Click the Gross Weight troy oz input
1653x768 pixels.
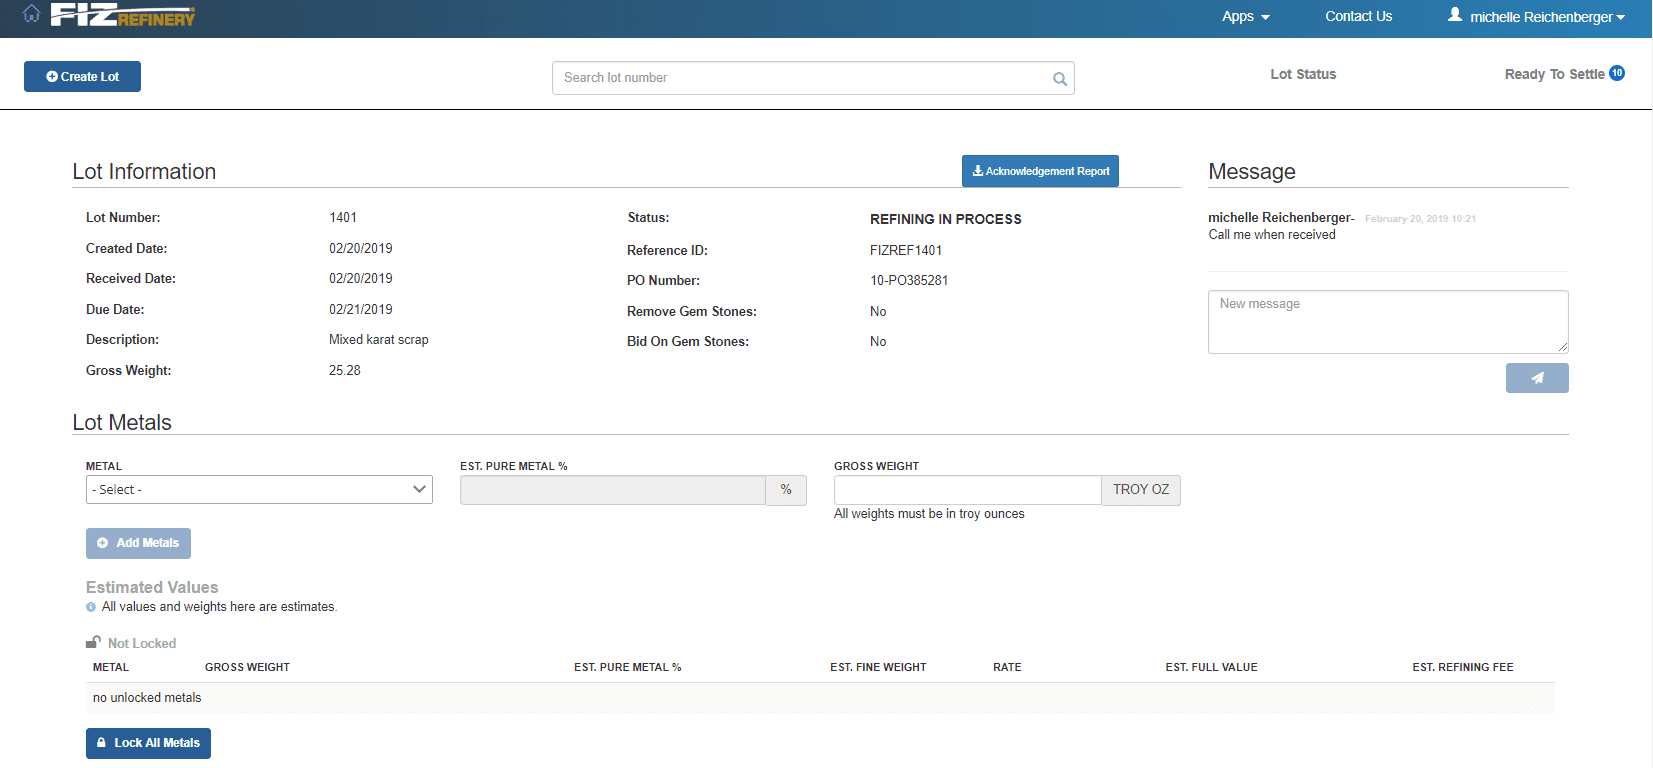pyautogui.click(x=967, y=490)
